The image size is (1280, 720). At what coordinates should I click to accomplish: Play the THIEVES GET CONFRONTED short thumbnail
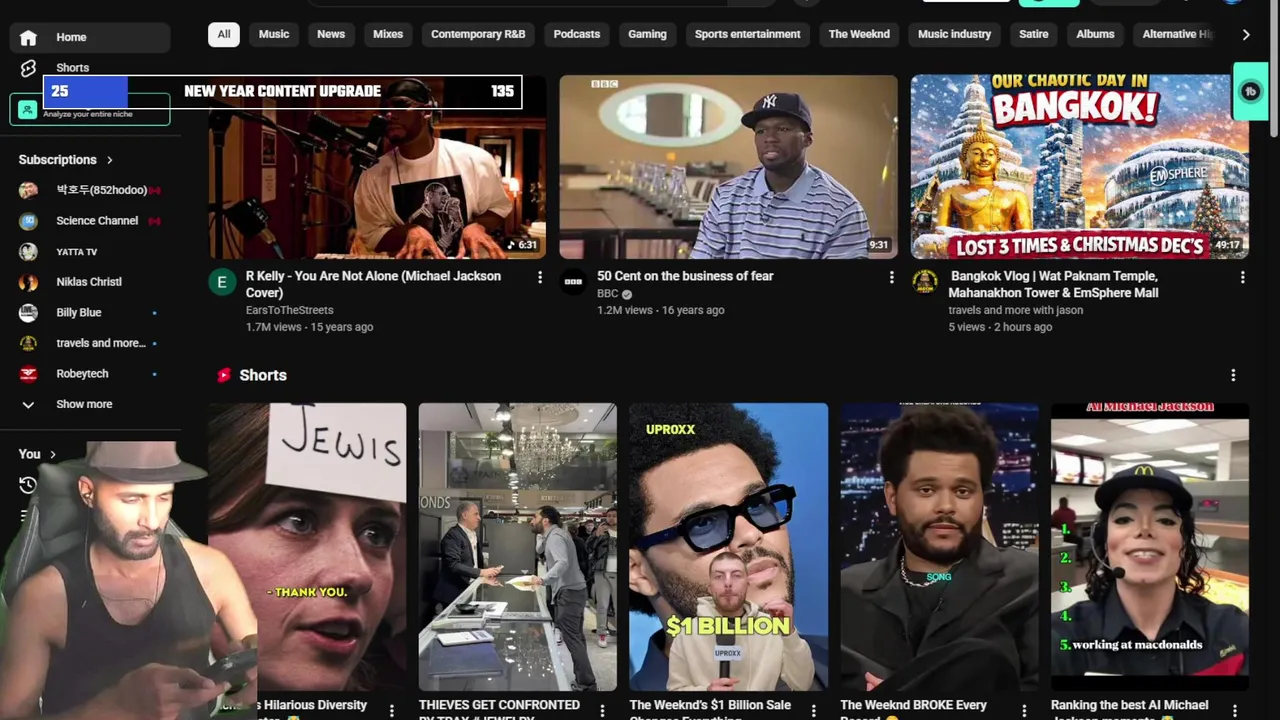(x=518, y=546)
